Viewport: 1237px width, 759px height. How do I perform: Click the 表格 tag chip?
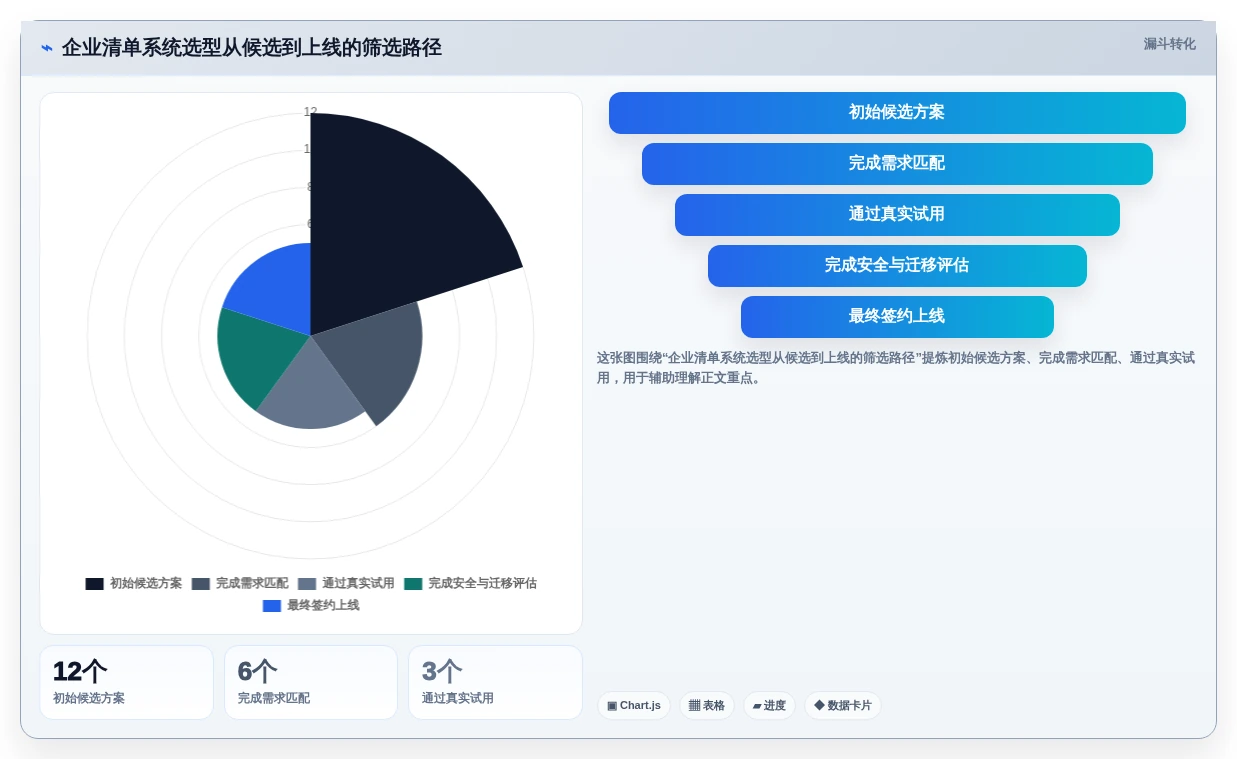707,706
